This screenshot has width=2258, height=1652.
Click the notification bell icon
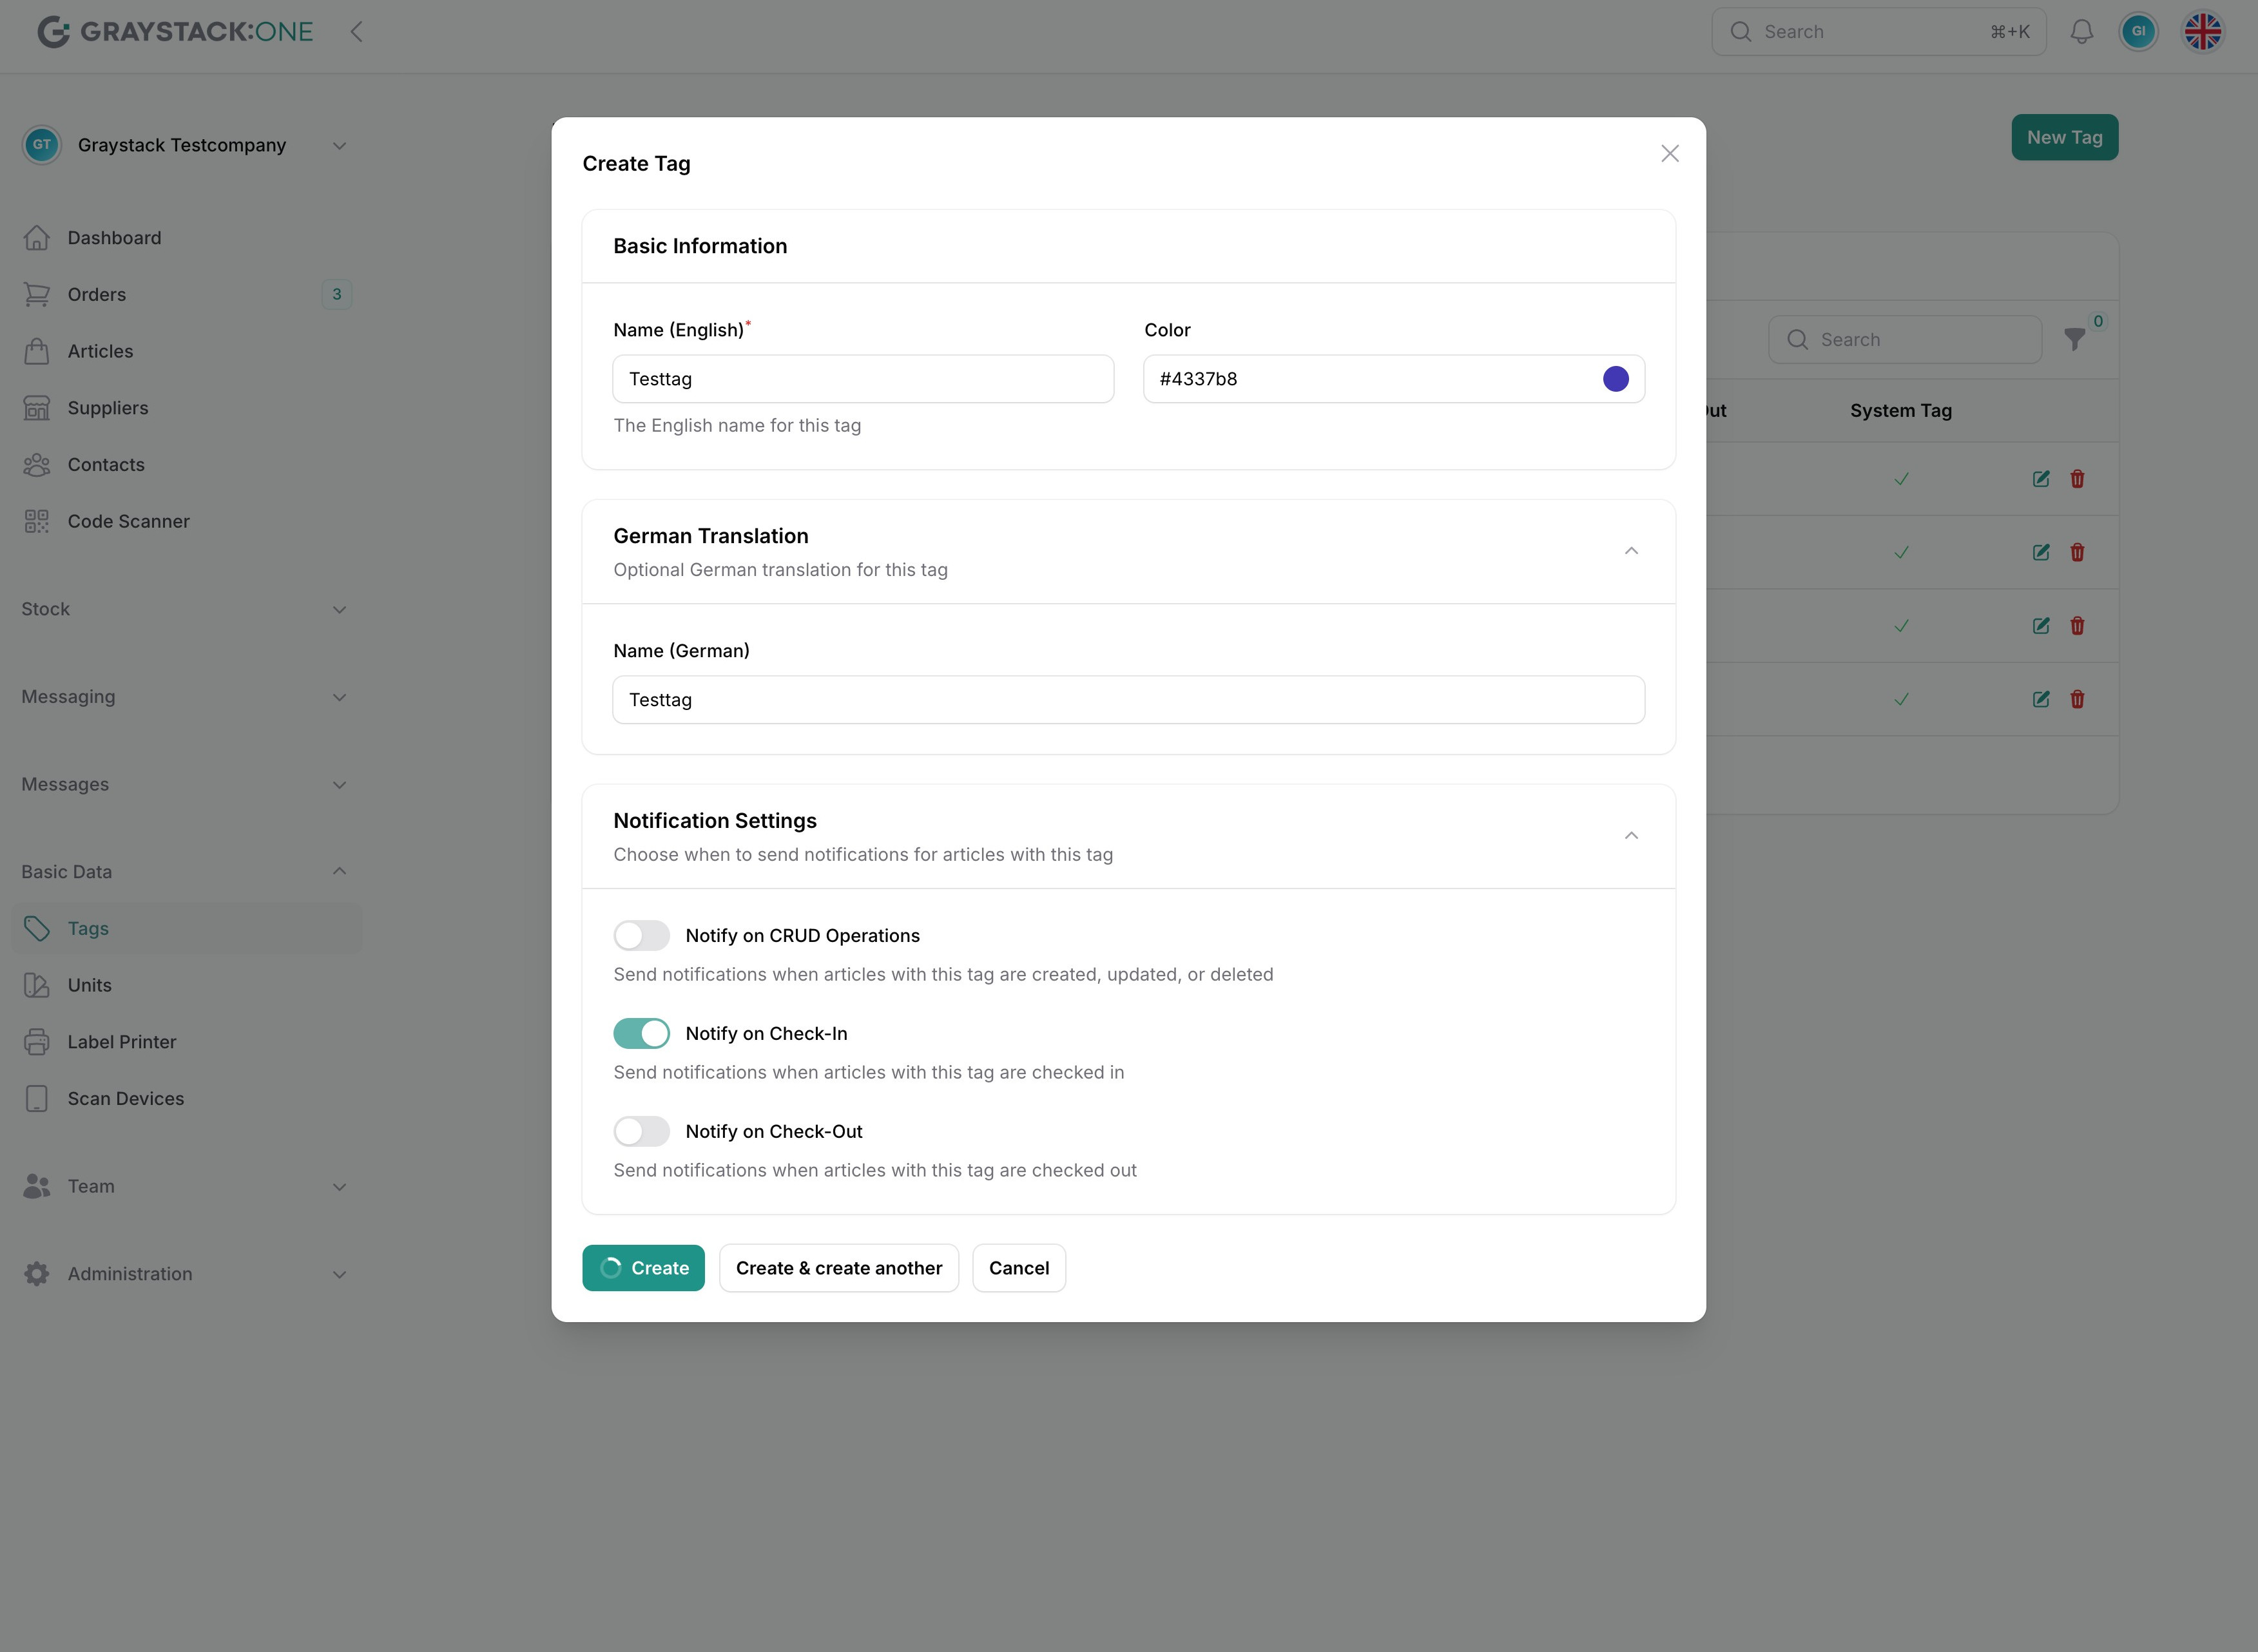(x=2081, y=32)
